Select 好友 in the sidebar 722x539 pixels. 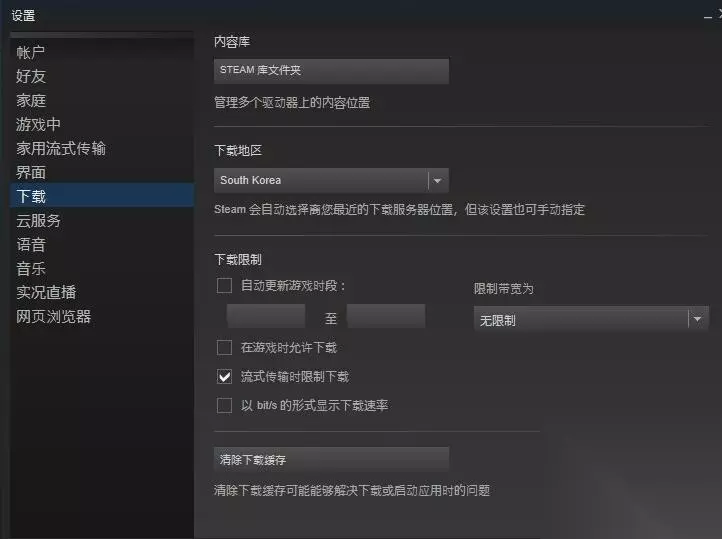click(x=31, y=76)
